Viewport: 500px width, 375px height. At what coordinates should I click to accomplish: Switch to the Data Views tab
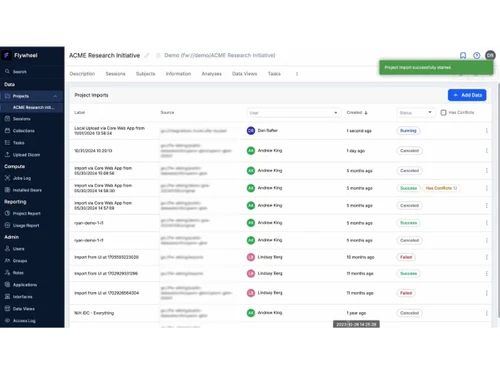tap(245, 74)
